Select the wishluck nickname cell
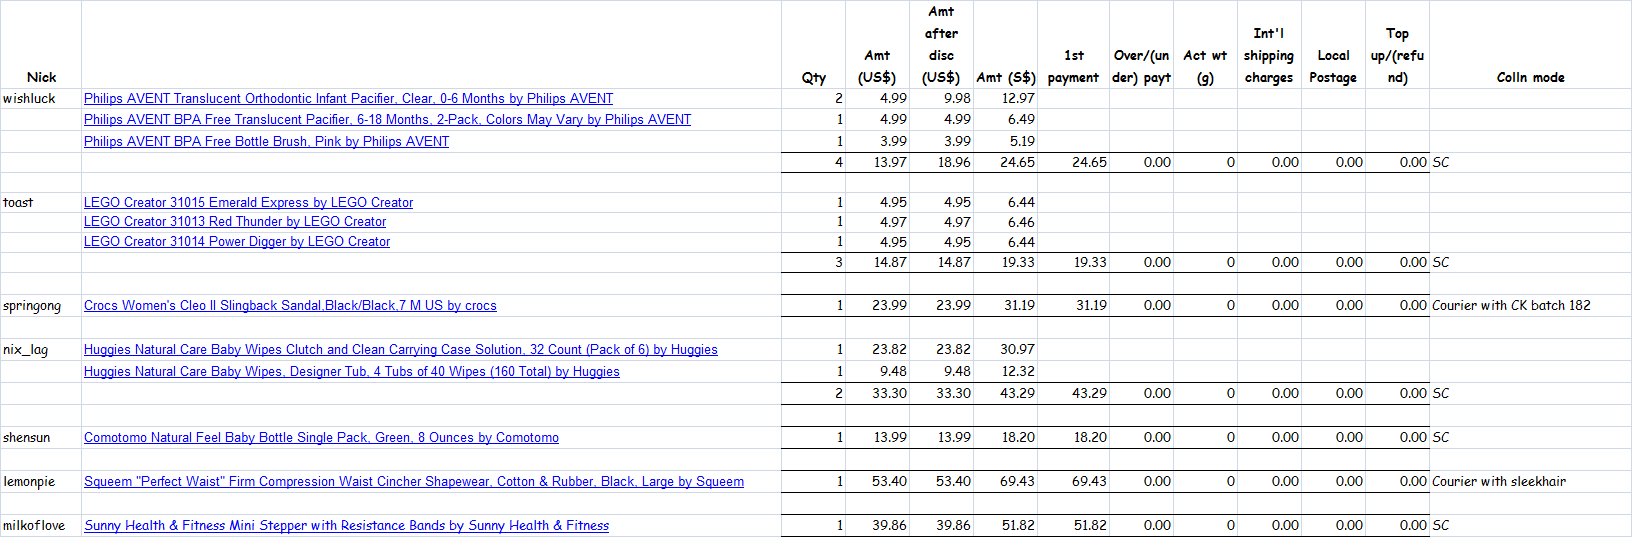The image size is (1632, 537). 41,98
